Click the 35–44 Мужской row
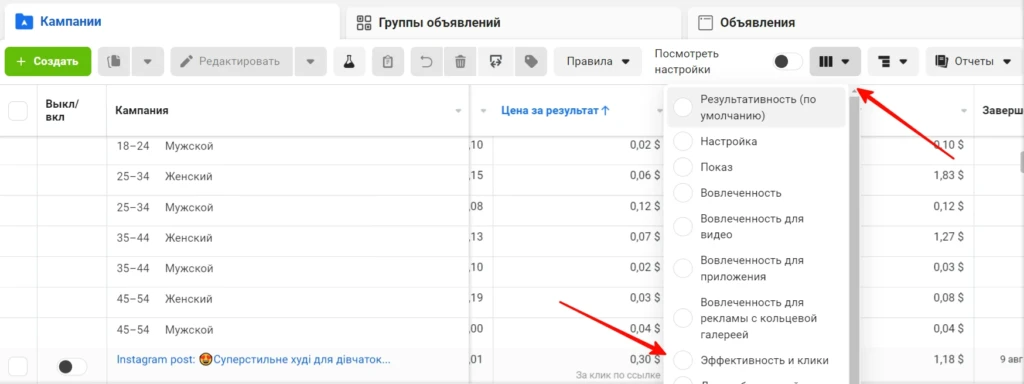The height and width of the screenshot is (384, 1024). coord(164,268)
